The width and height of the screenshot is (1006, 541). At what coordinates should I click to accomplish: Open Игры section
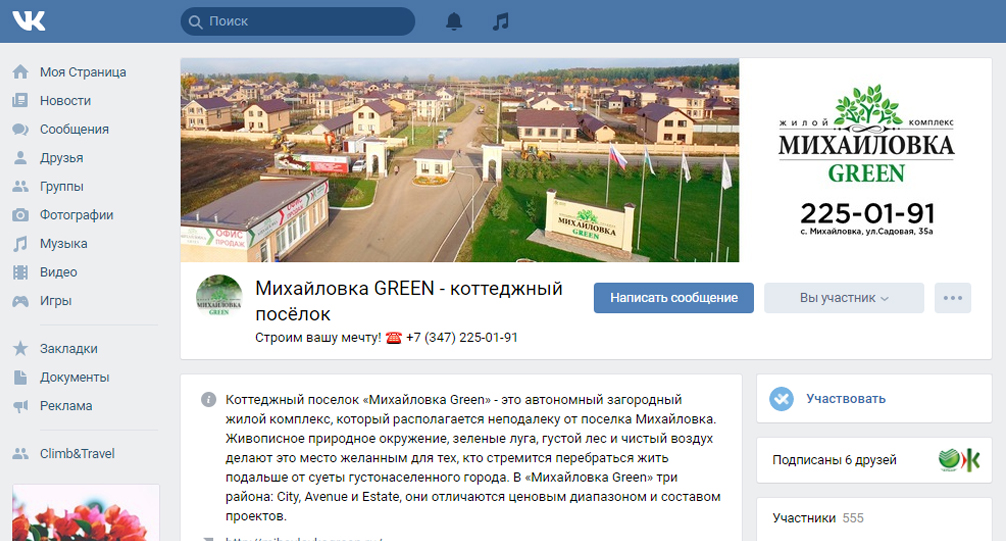56,300
